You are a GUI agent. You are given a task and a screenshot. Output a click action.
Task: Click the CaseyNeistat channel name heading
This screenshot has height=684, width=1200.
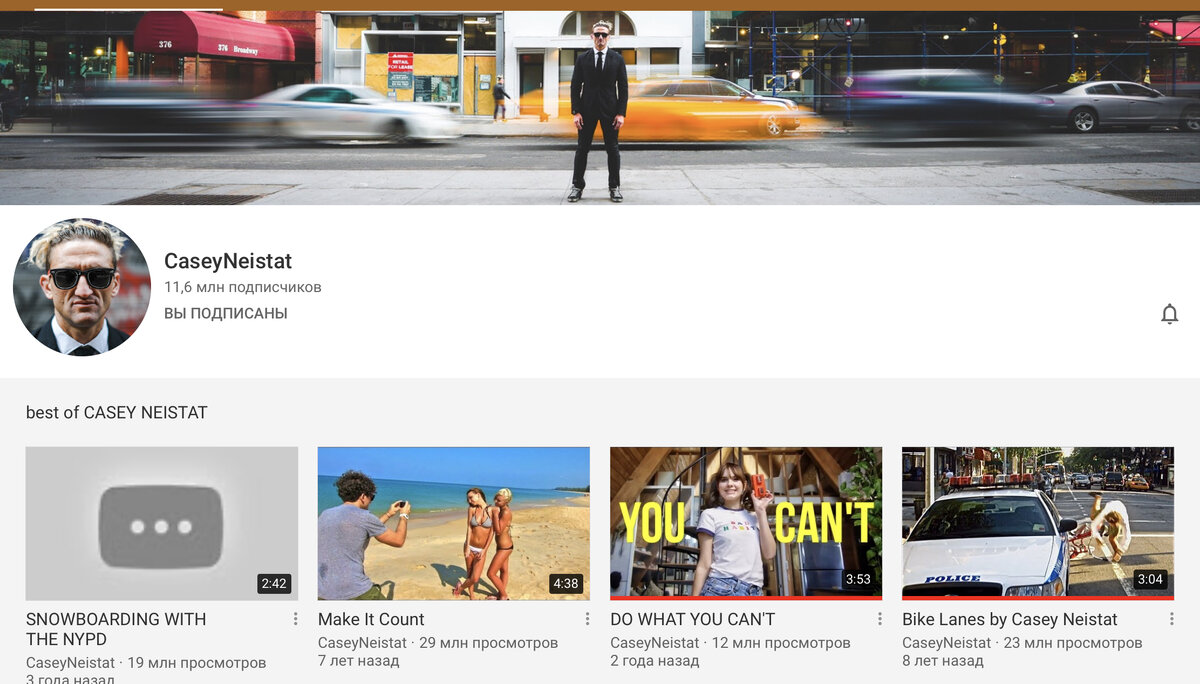pyautogui.click(x=228, y=261)
